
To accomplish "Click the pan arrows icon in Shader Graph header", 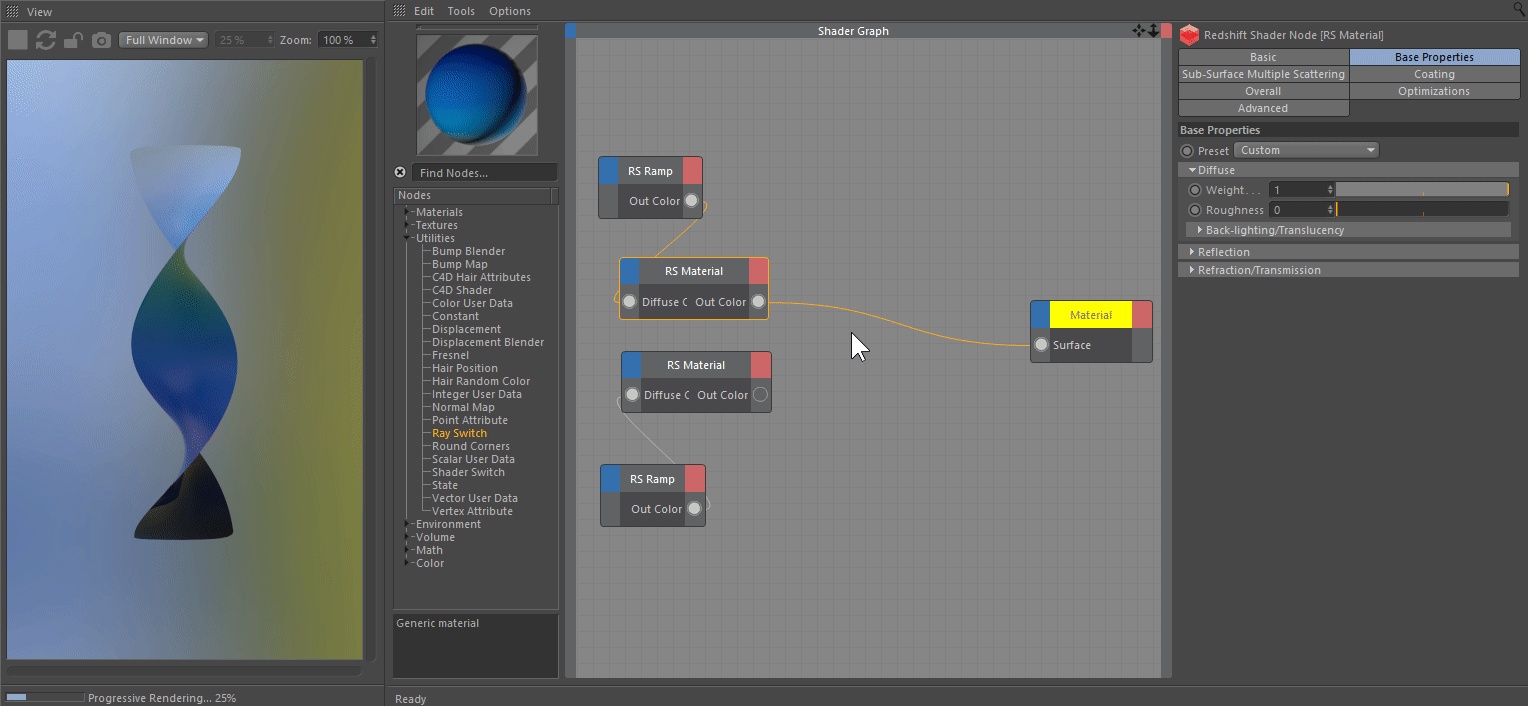I will [x=1139, y=31].
